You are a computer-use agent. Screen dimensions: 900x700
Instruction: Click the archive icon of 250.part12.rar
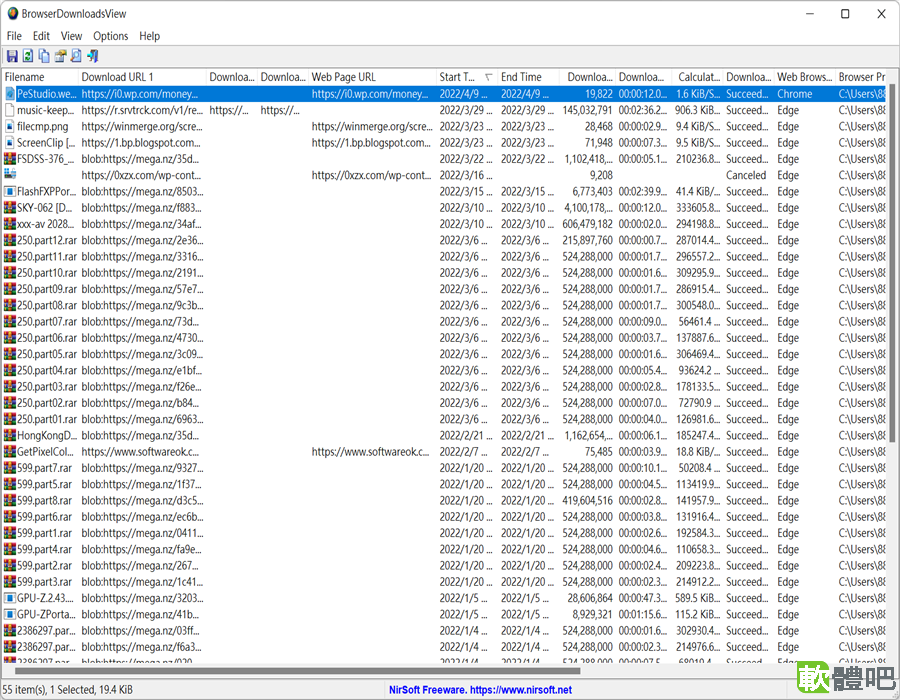[10, 240]
